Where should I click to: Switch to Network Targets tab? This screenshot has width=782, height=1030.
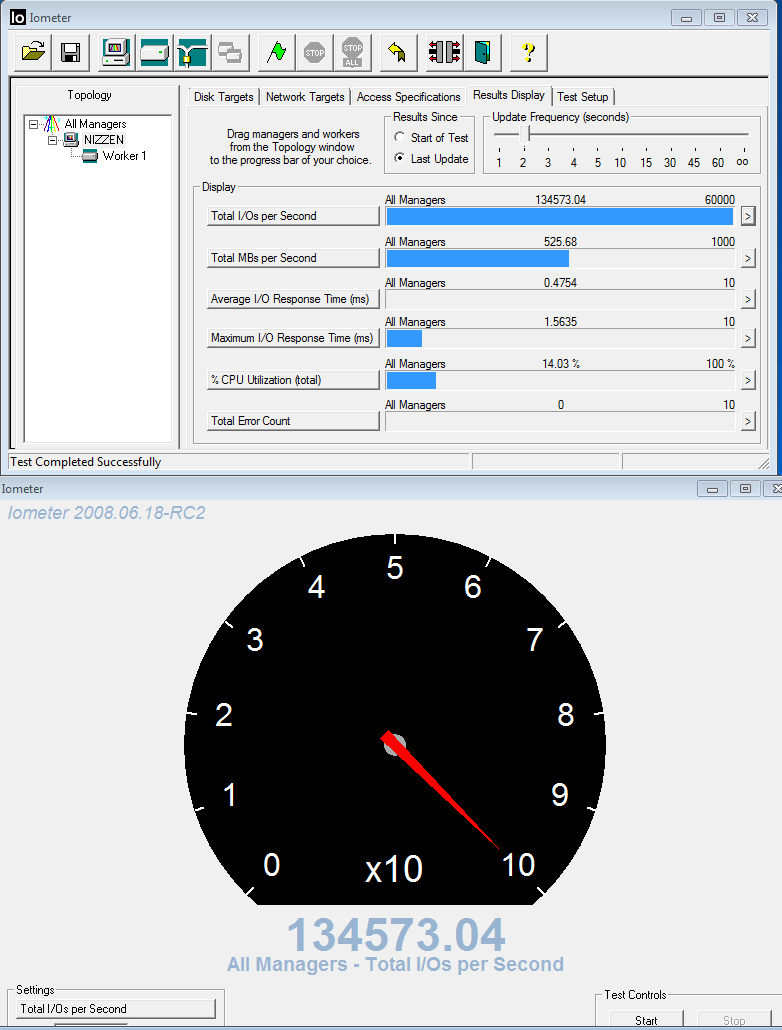click(x=305, y=97)
